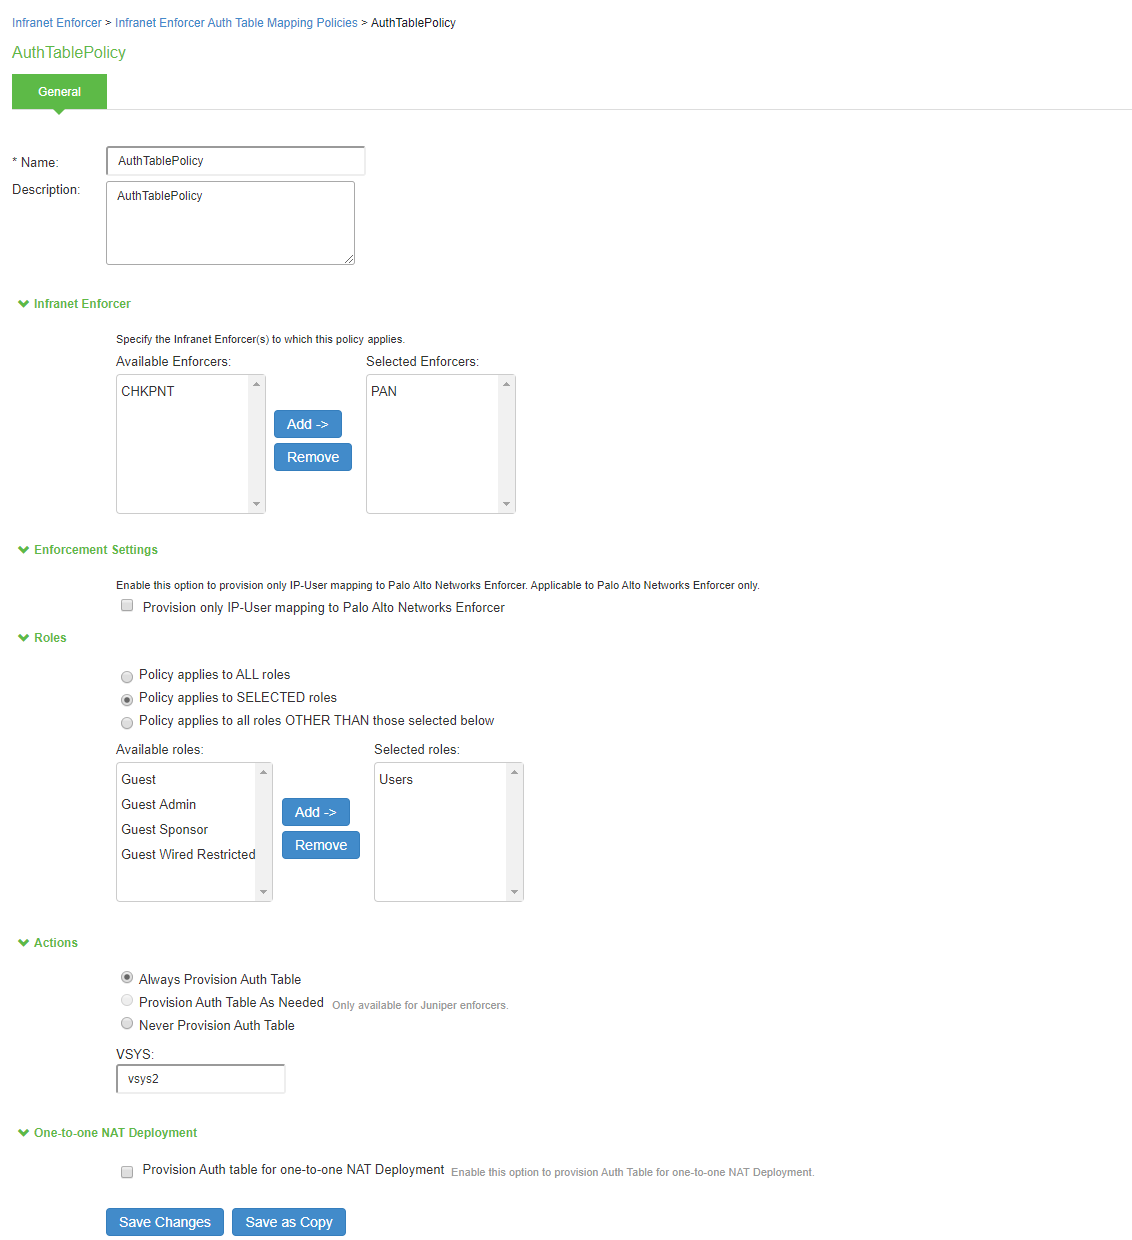Select PAN in Selected Enforcers
1132x1240 pixels.
click(x=384, y=391)
